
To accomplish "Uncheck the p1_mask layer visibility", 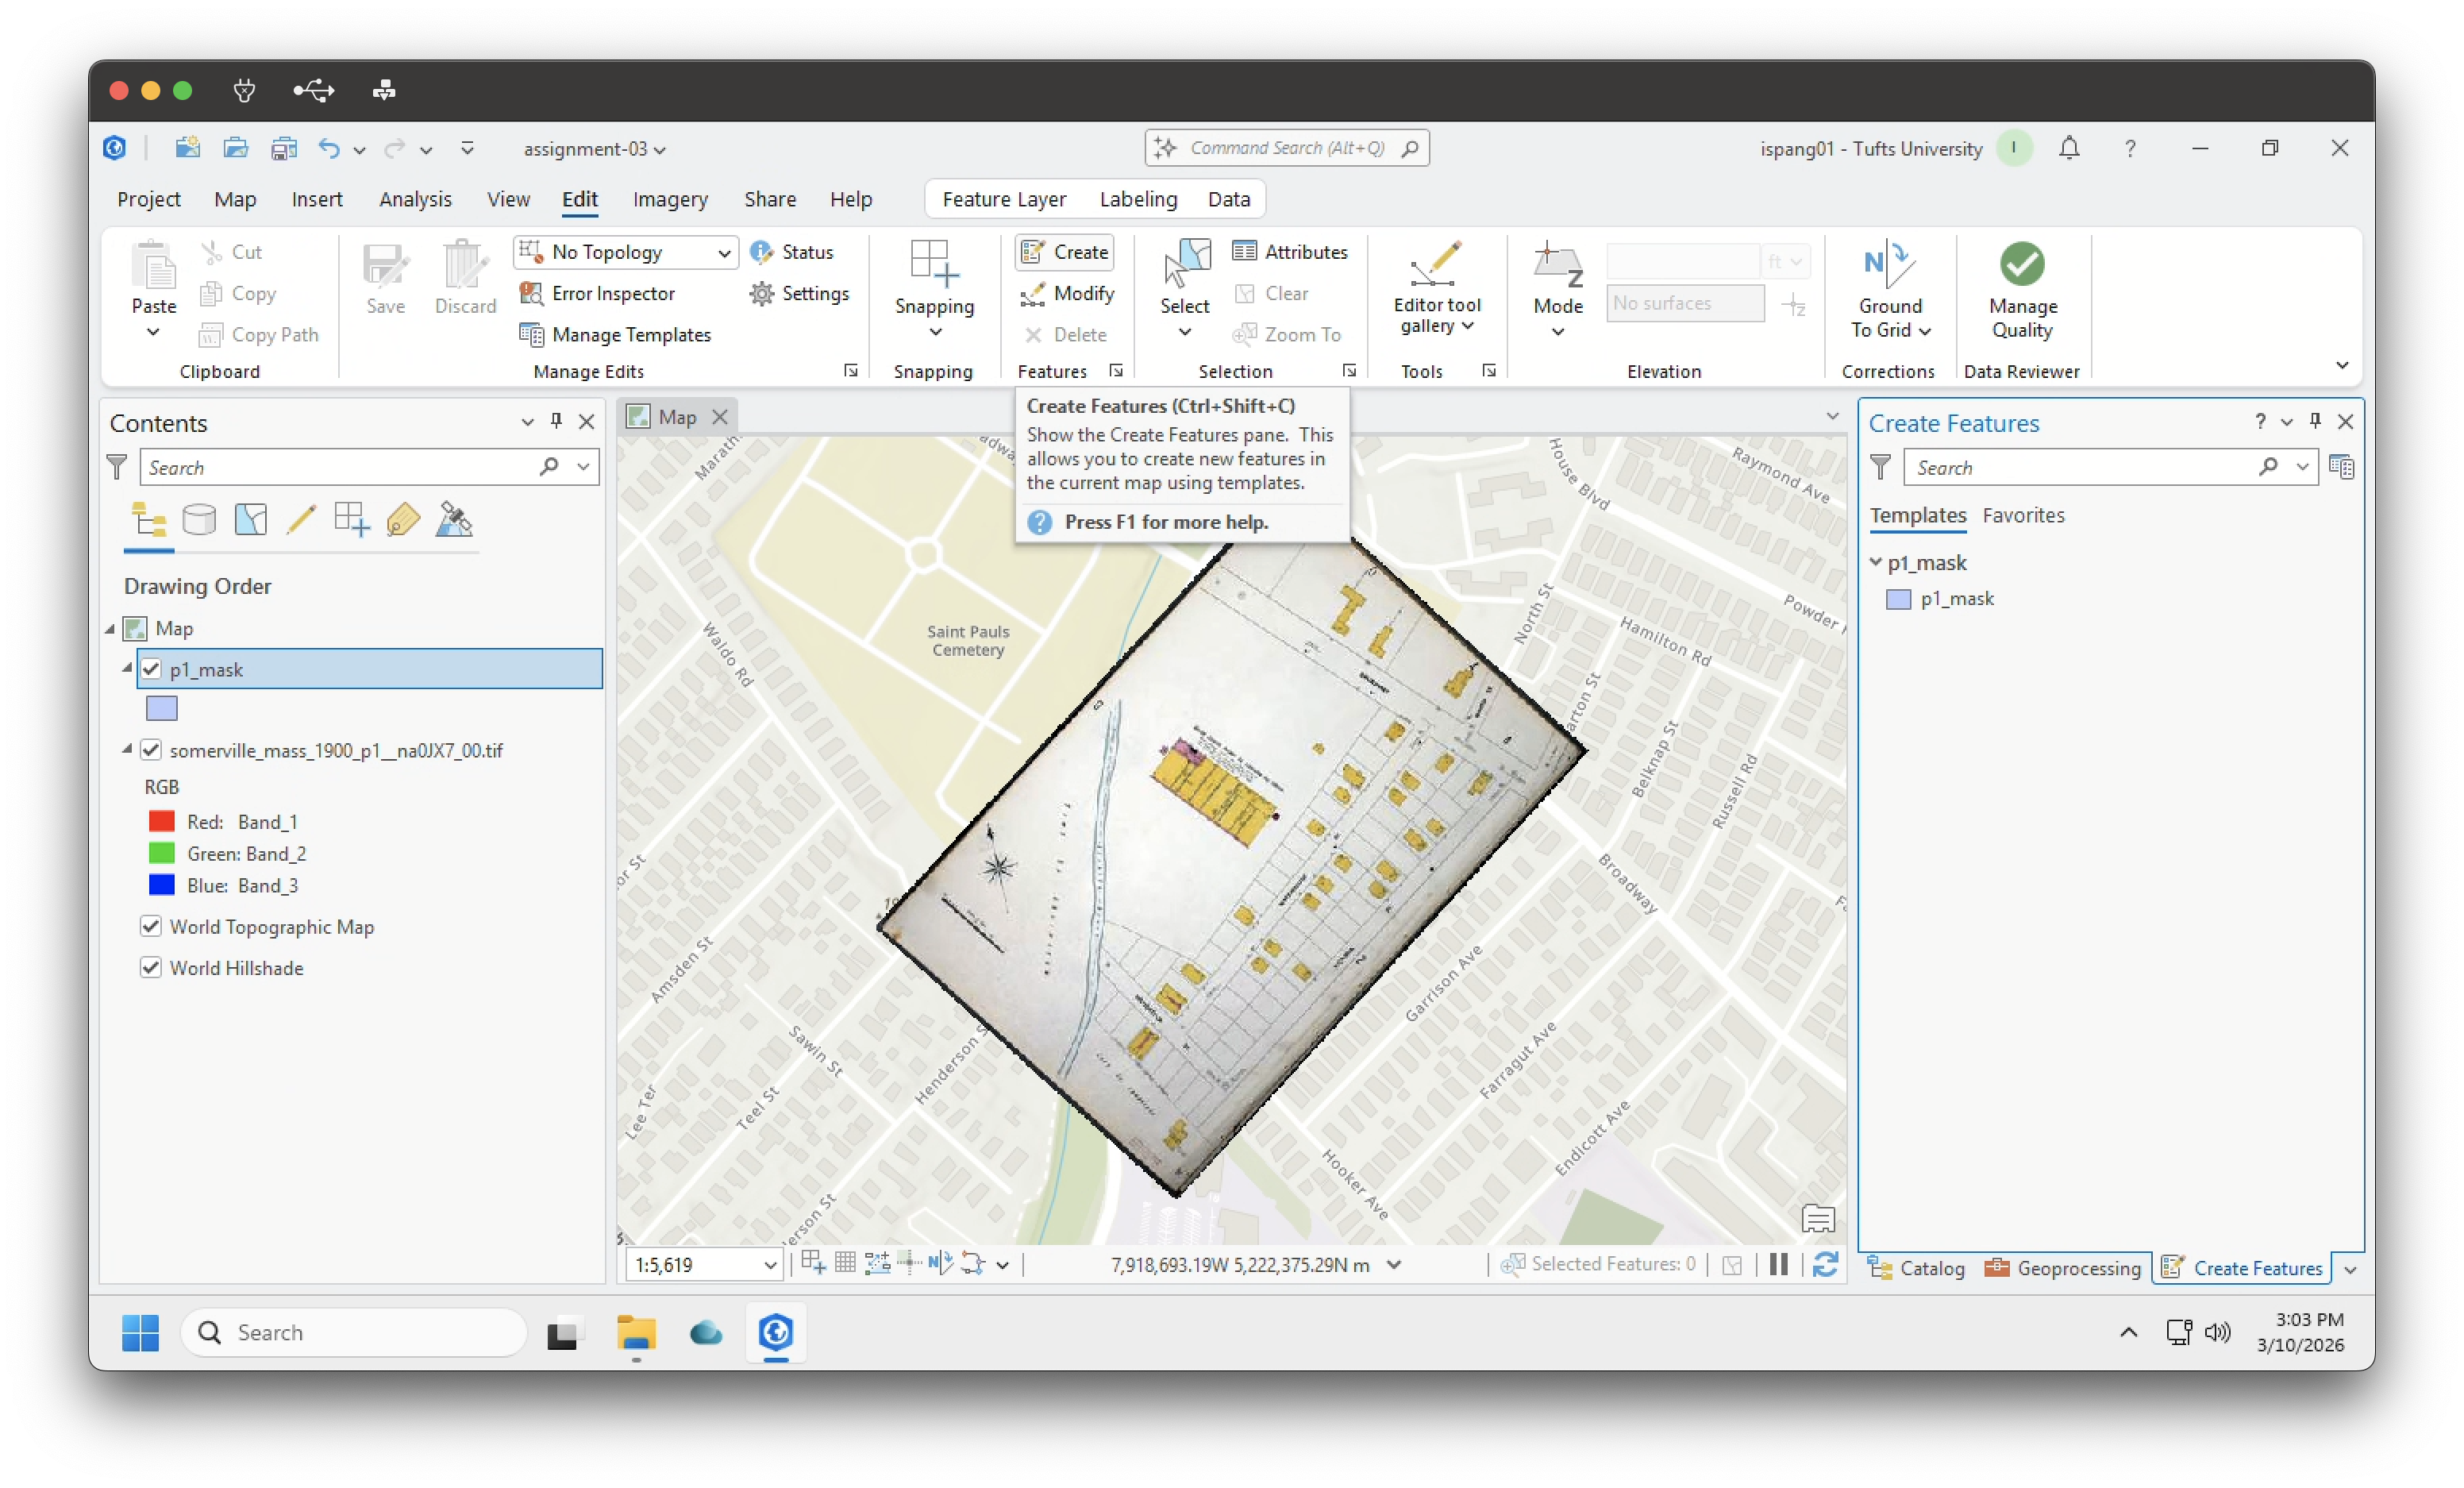I will (x=151, y=669).
